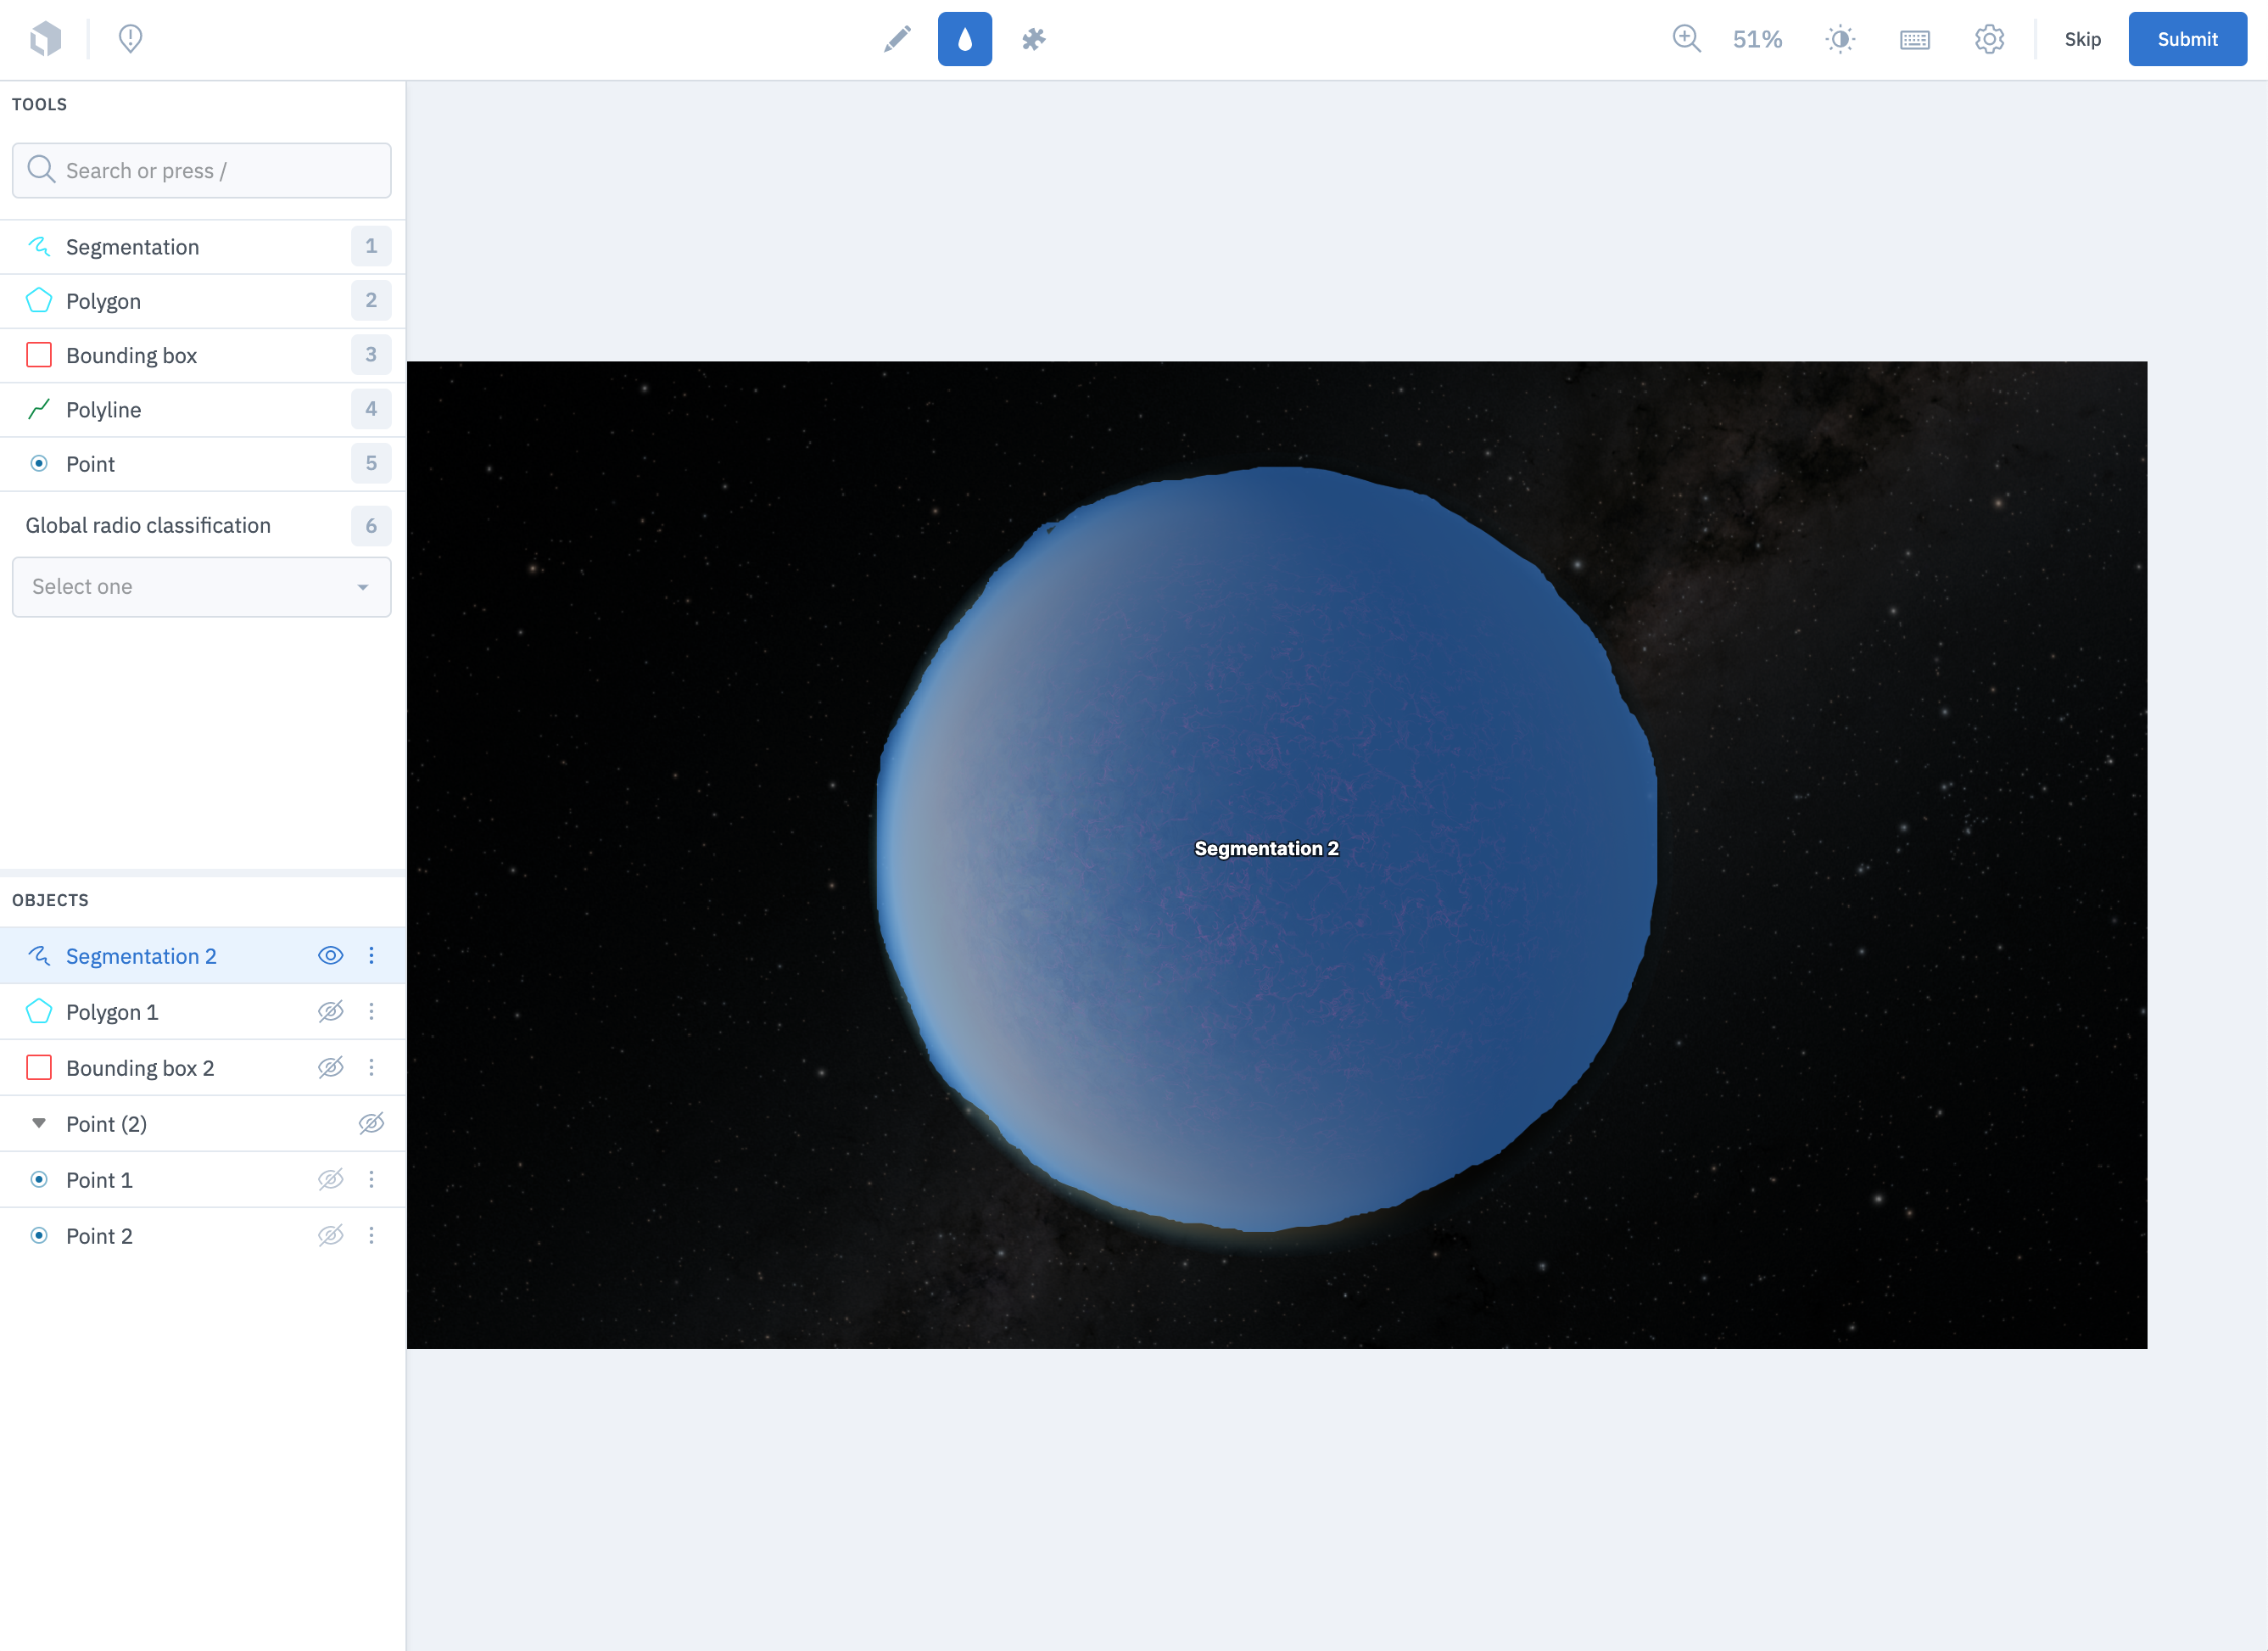
Task: Open Segmentation 2 more options menu
Action: click(371, 956)
